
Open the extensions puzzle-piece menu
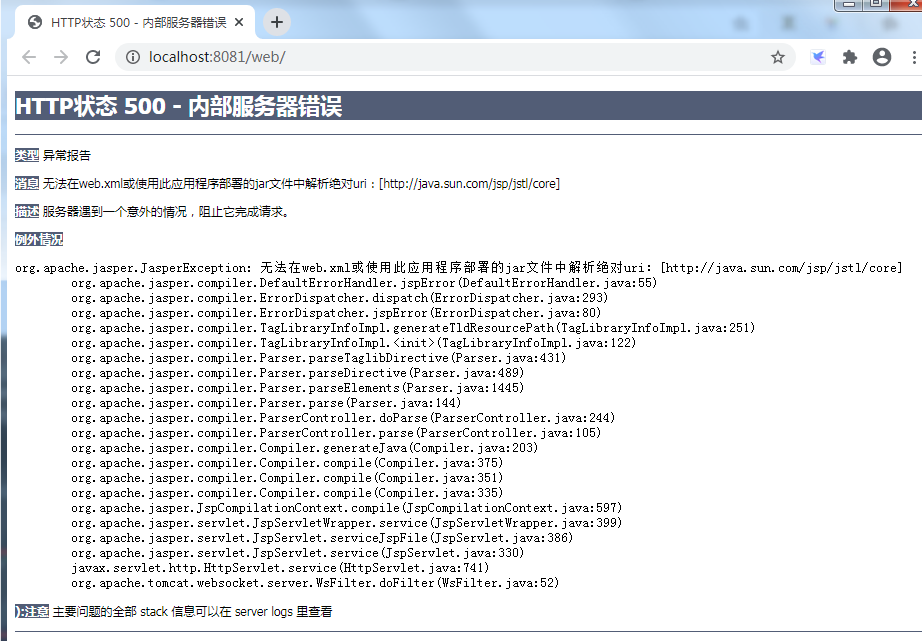(x=849, y=57)
